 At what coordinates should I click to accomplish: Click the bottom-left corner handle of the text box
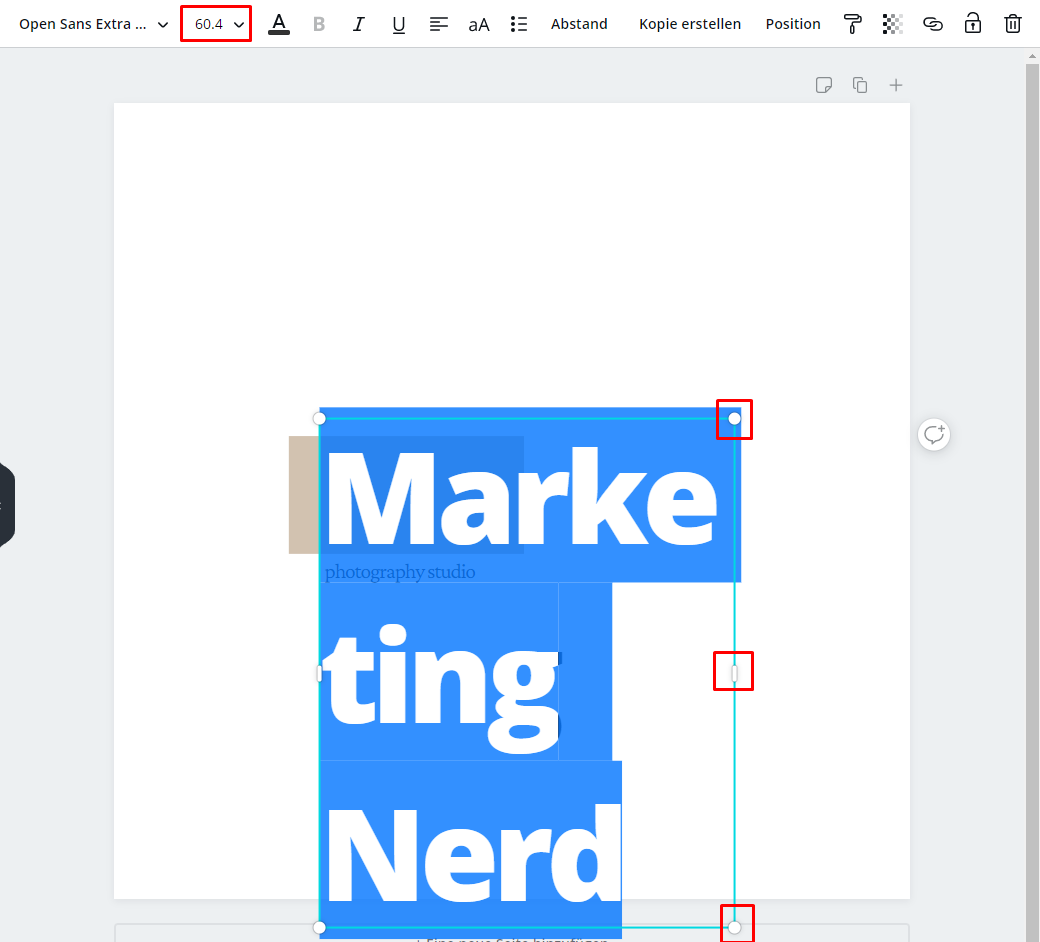click(319, 927)
